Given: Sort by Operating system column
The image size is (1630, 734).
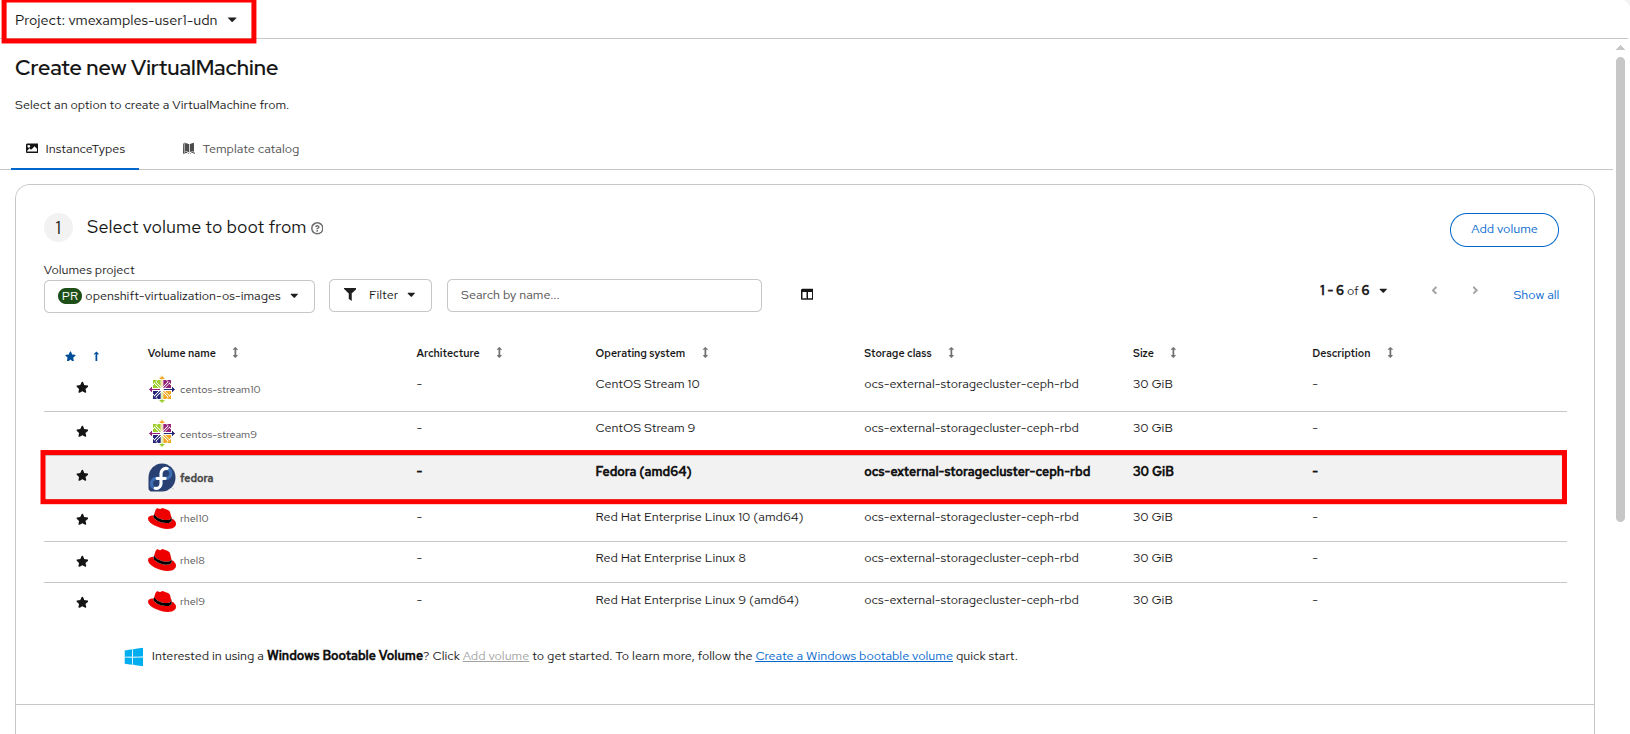Looking at the screenshot, I should tap(705, 353).
